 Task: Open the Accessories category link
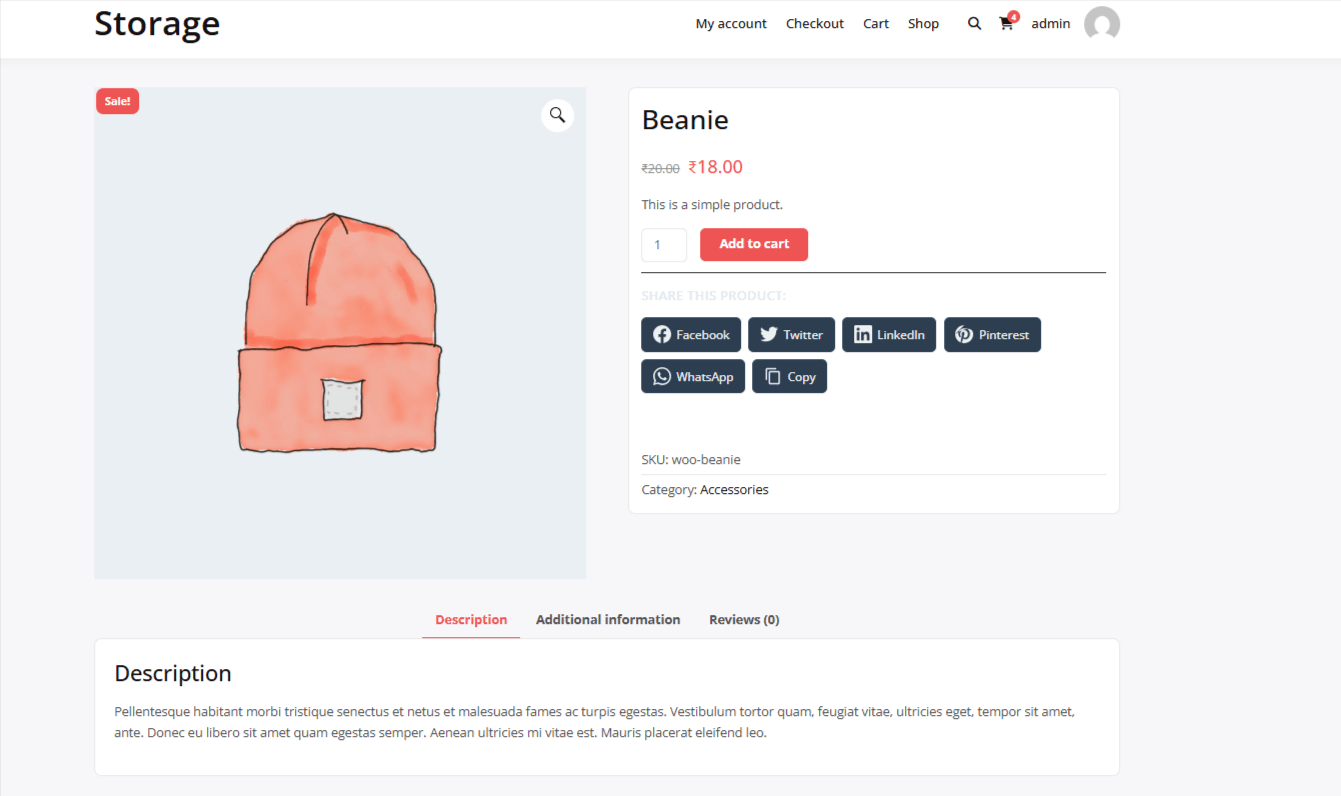click(734, 490)
